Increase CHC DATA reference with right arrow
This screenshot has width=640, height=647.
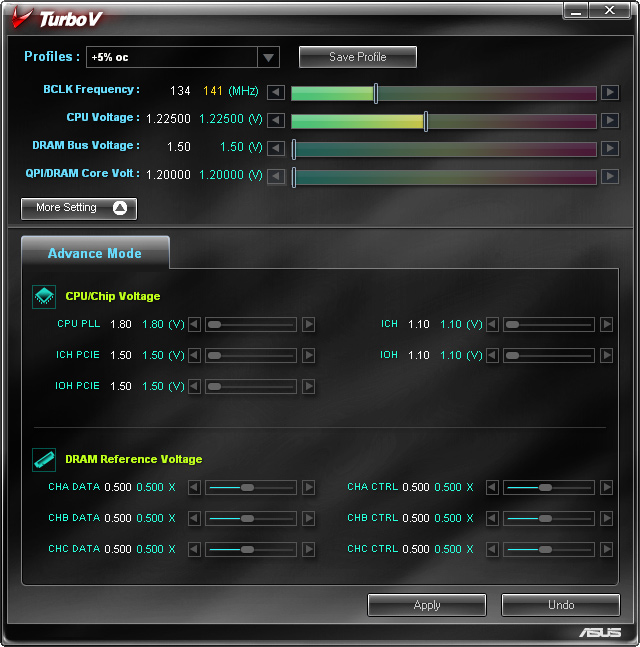(x=308, y=549)
